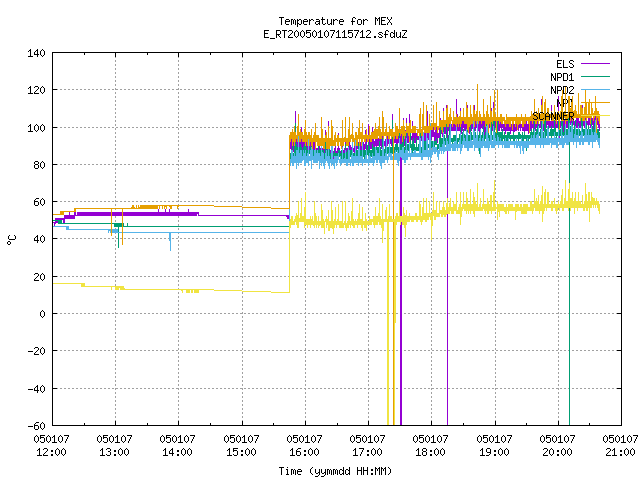Click the 21:00 x-axis tick label

620,452
